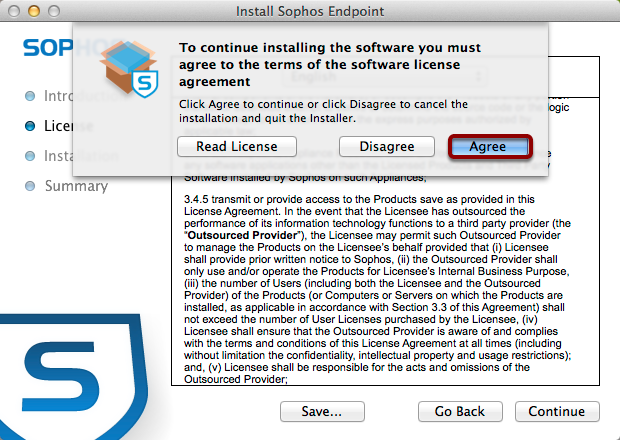
Task: Click the dialog heading about license agreement
Action: point(330,64)
